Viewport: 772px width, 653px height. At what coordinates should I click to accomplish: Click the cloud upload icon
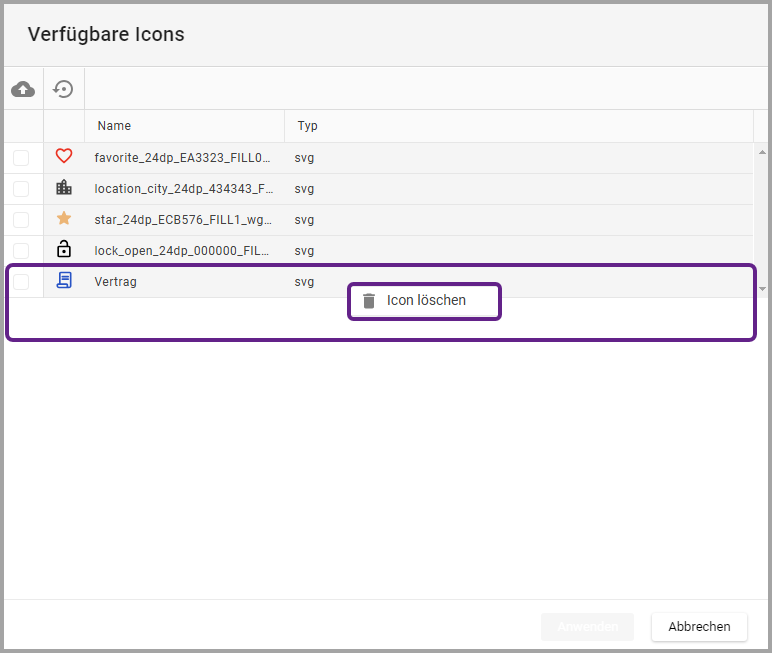23,90
